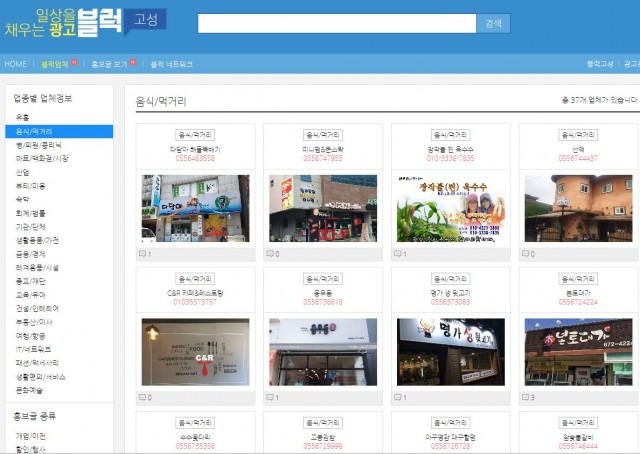The image size is (640, 454).
Task: Open 블럭업체 in the navigation bar
Action: click(x=54, y=64)
